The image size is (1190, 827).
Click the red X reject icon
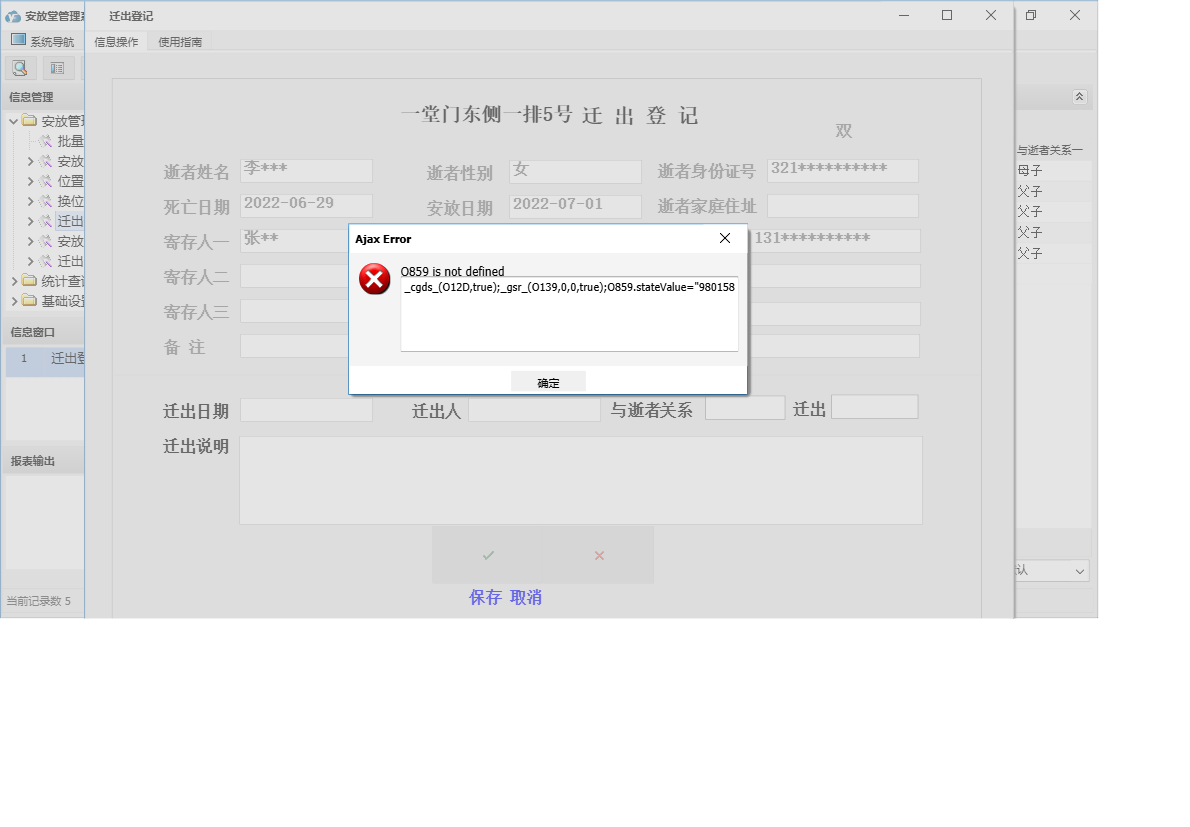598,554
